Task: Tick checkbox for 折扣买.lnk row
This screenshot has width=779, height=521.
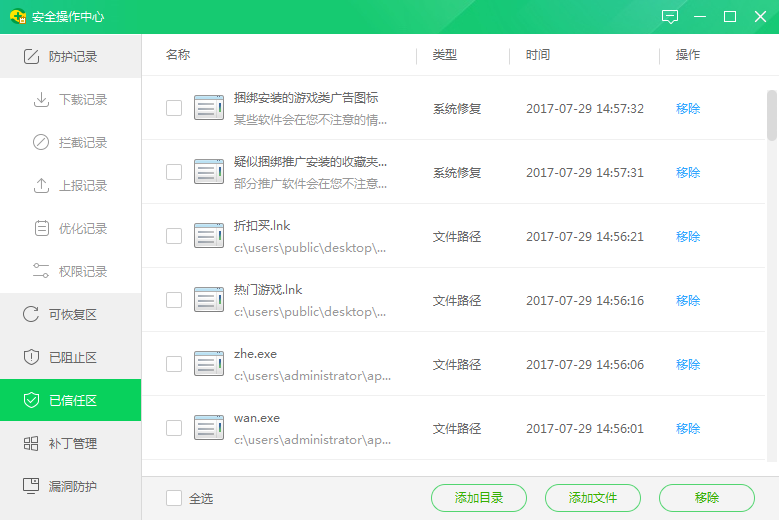Action: pyautogui.click(x=174, y=236)
